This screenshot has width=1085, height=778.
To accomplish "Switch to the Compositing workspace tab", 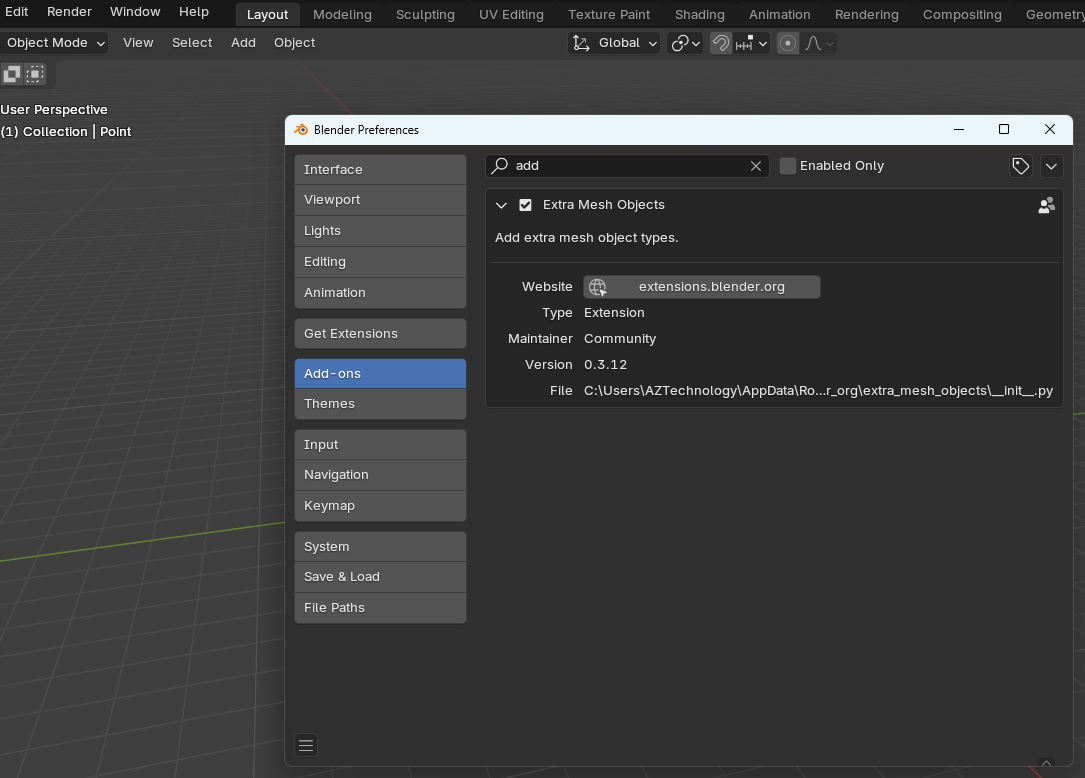I will (x=962, y=15).
